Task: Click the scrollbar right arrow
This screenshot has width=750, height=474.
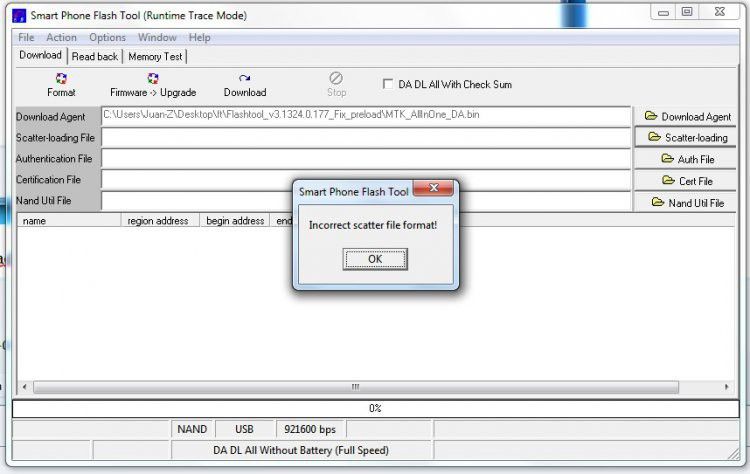Action: click(x=727, y=386)
